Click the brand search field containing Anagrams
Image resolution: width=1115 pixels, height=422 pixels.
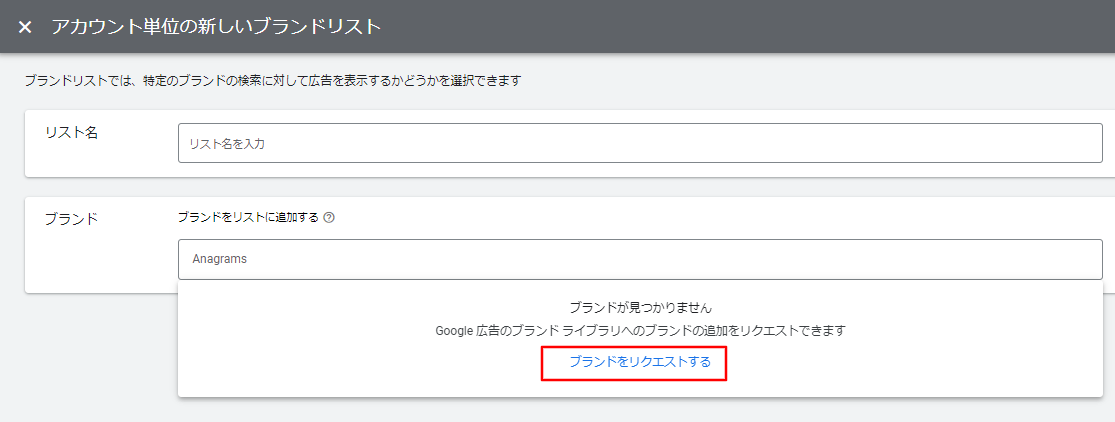pyautogui.click(x=640, y=259)
